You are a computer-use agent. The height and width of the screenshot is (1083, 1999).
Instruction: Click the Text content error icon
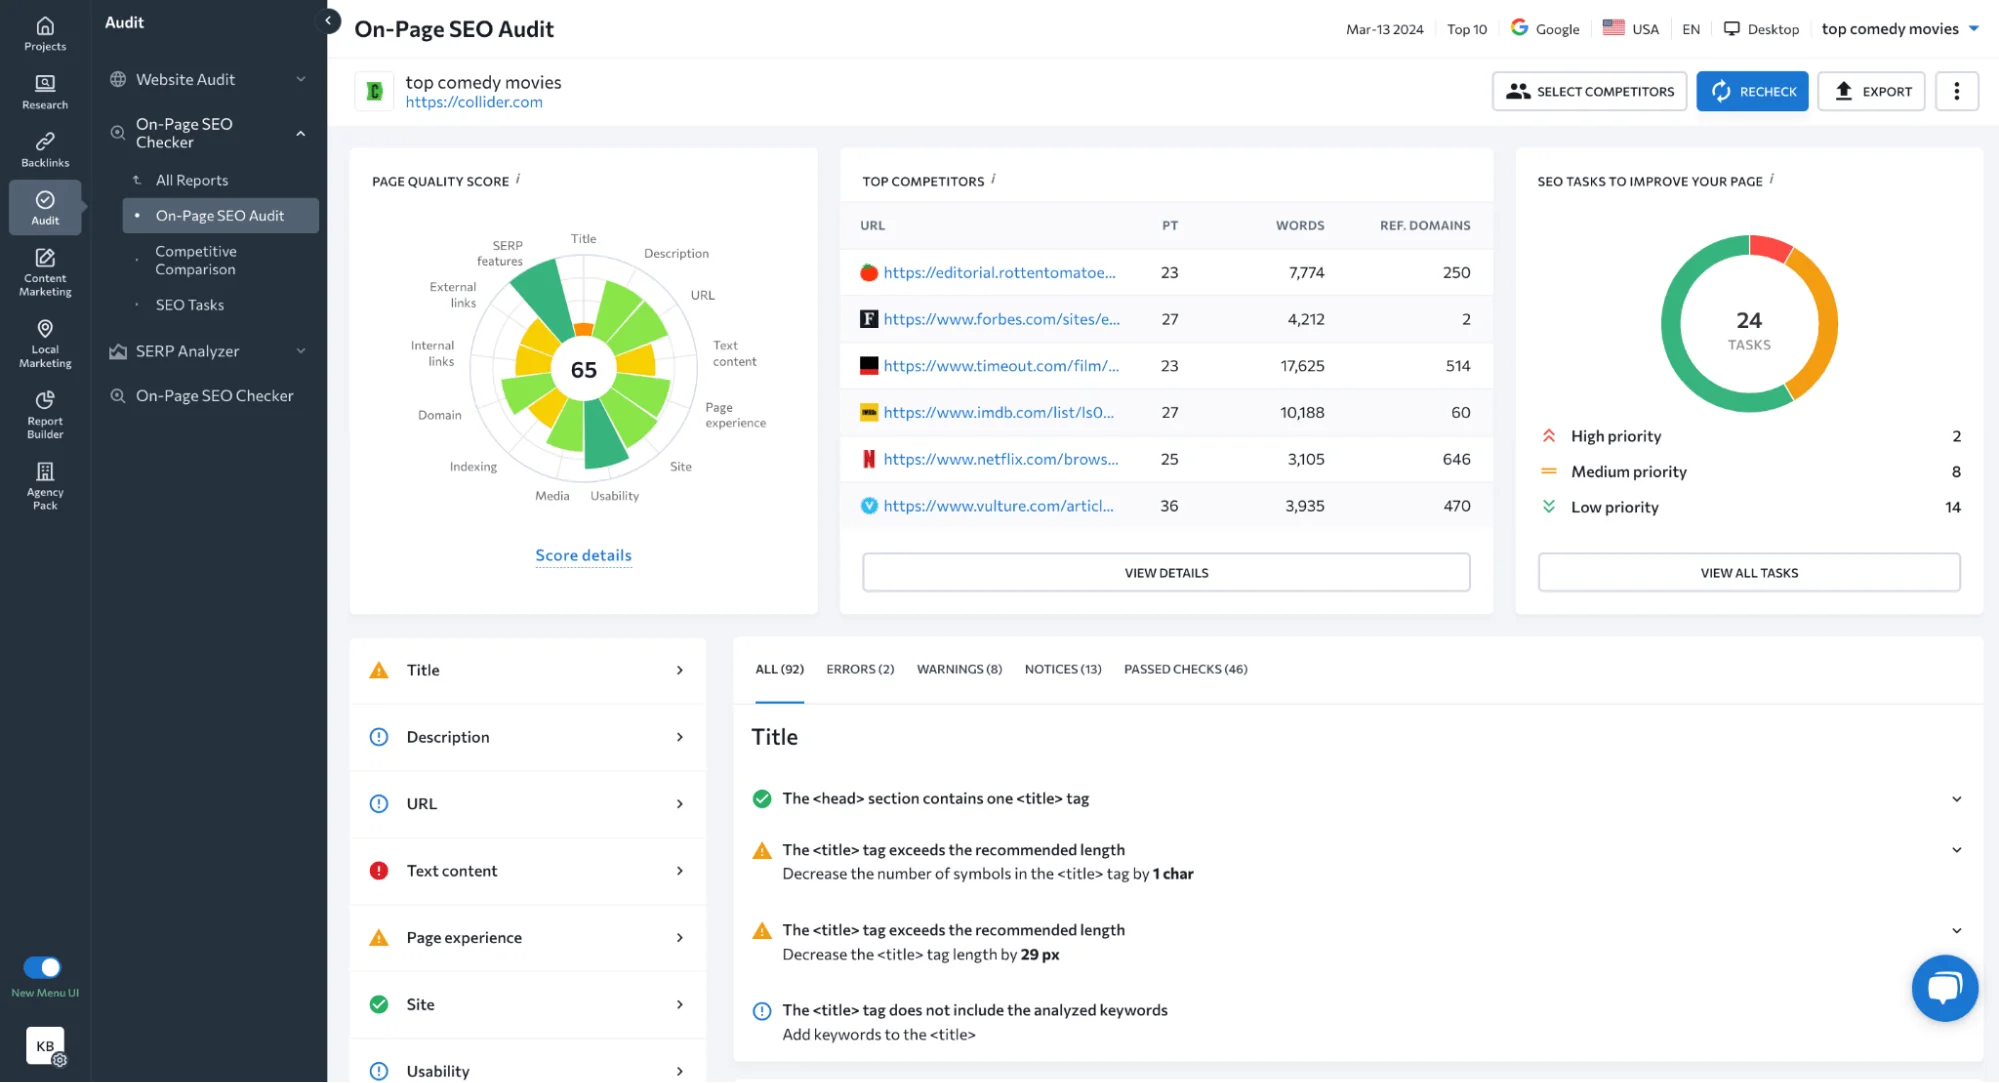click(379, 871)
